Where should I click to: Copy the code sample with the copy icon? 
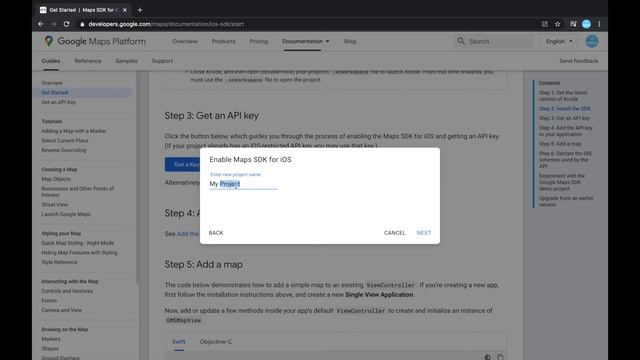pos(500,357)
